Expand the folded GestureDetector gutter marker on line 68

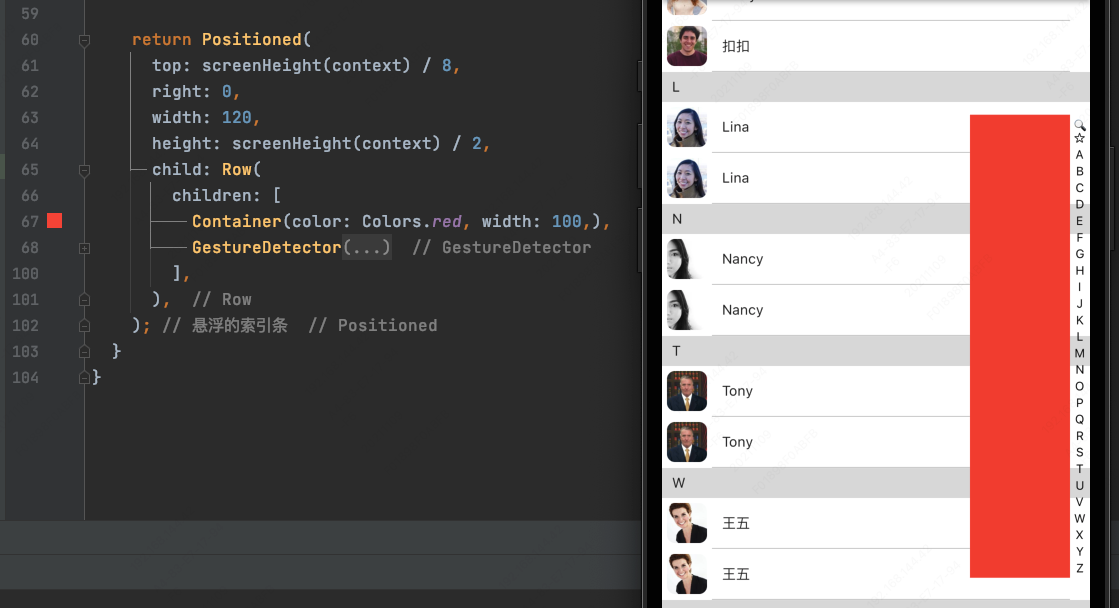(84, 247)
